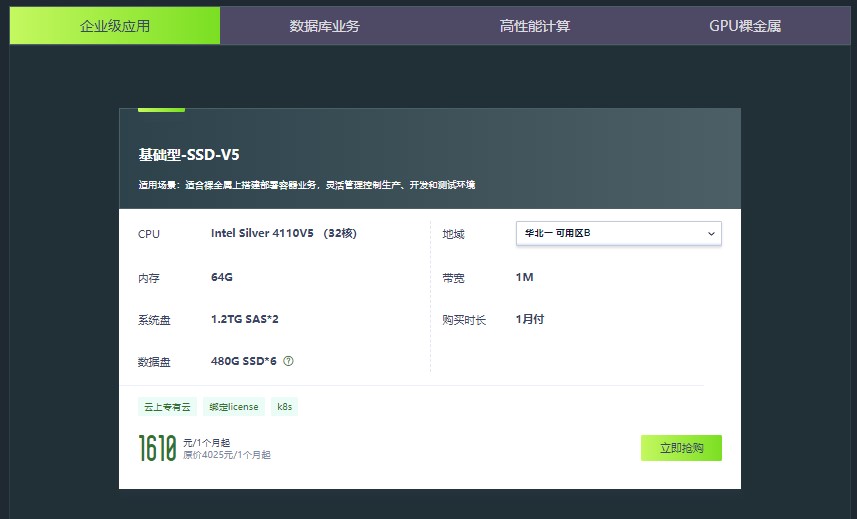857x519 pixels.
Task: Click the 购买时长 label
Action: [464, 320]
